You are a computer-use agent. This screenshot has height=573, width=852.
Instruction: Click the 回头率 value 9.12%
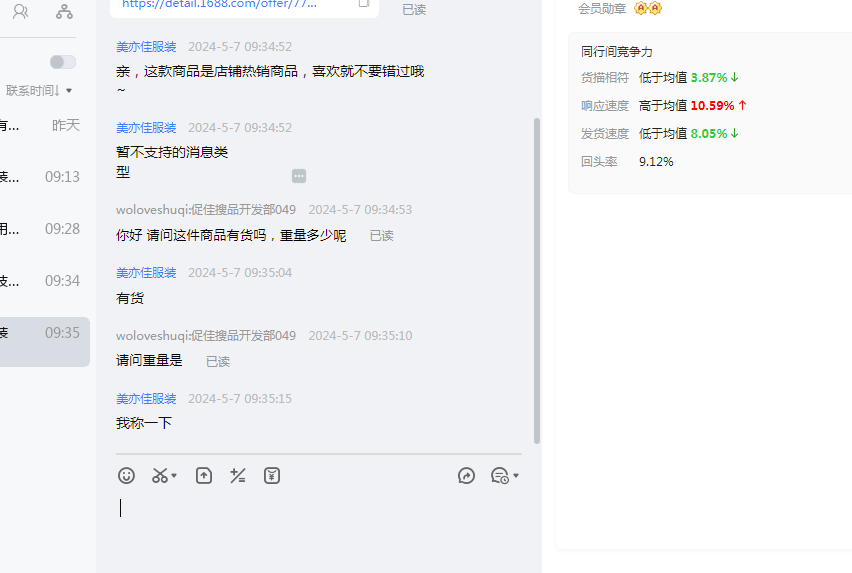(x=656, y=162)
